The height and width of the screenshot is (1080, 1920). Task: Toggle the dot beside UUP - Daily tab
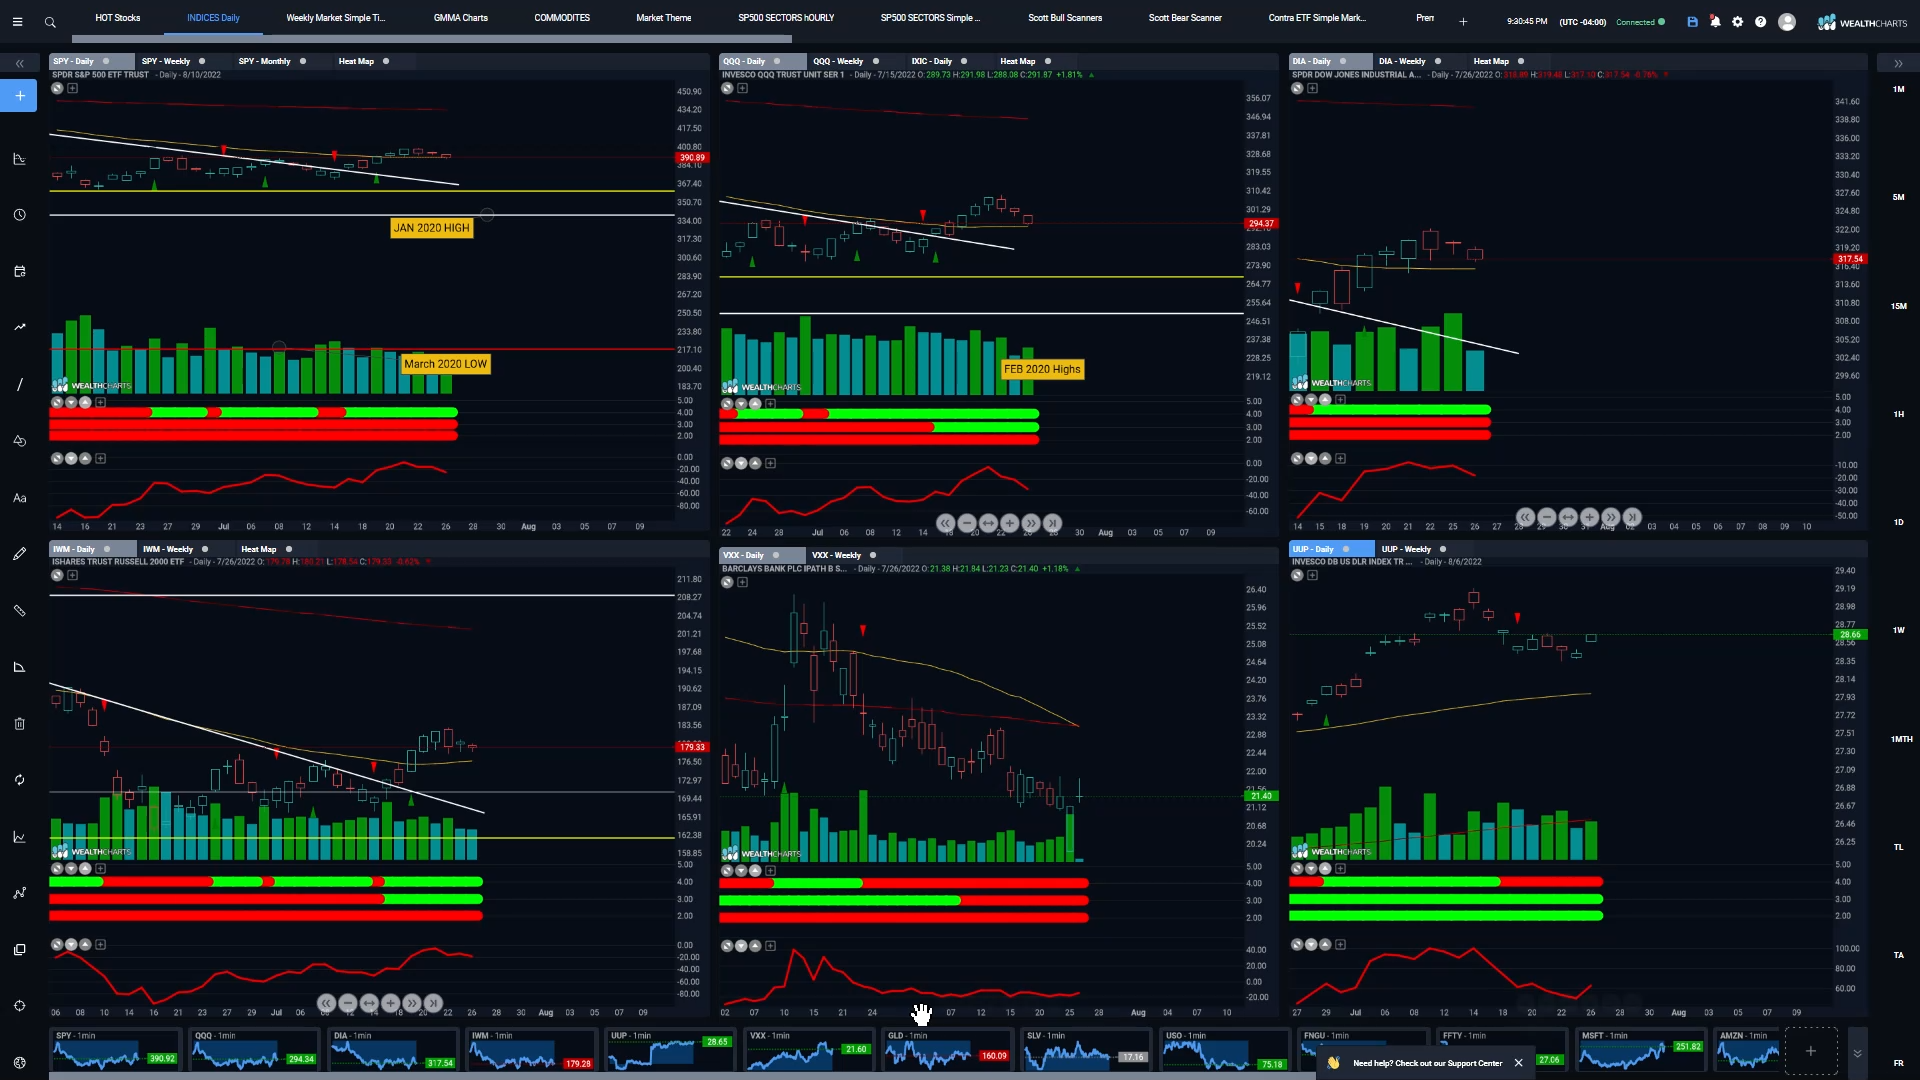(1346, 549)
